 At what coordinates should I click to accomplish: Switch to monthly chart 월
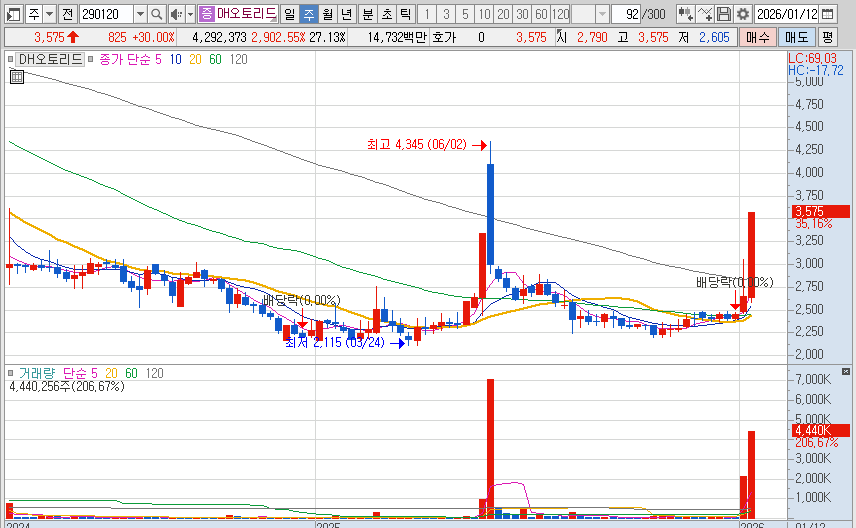tap(327, 14)
